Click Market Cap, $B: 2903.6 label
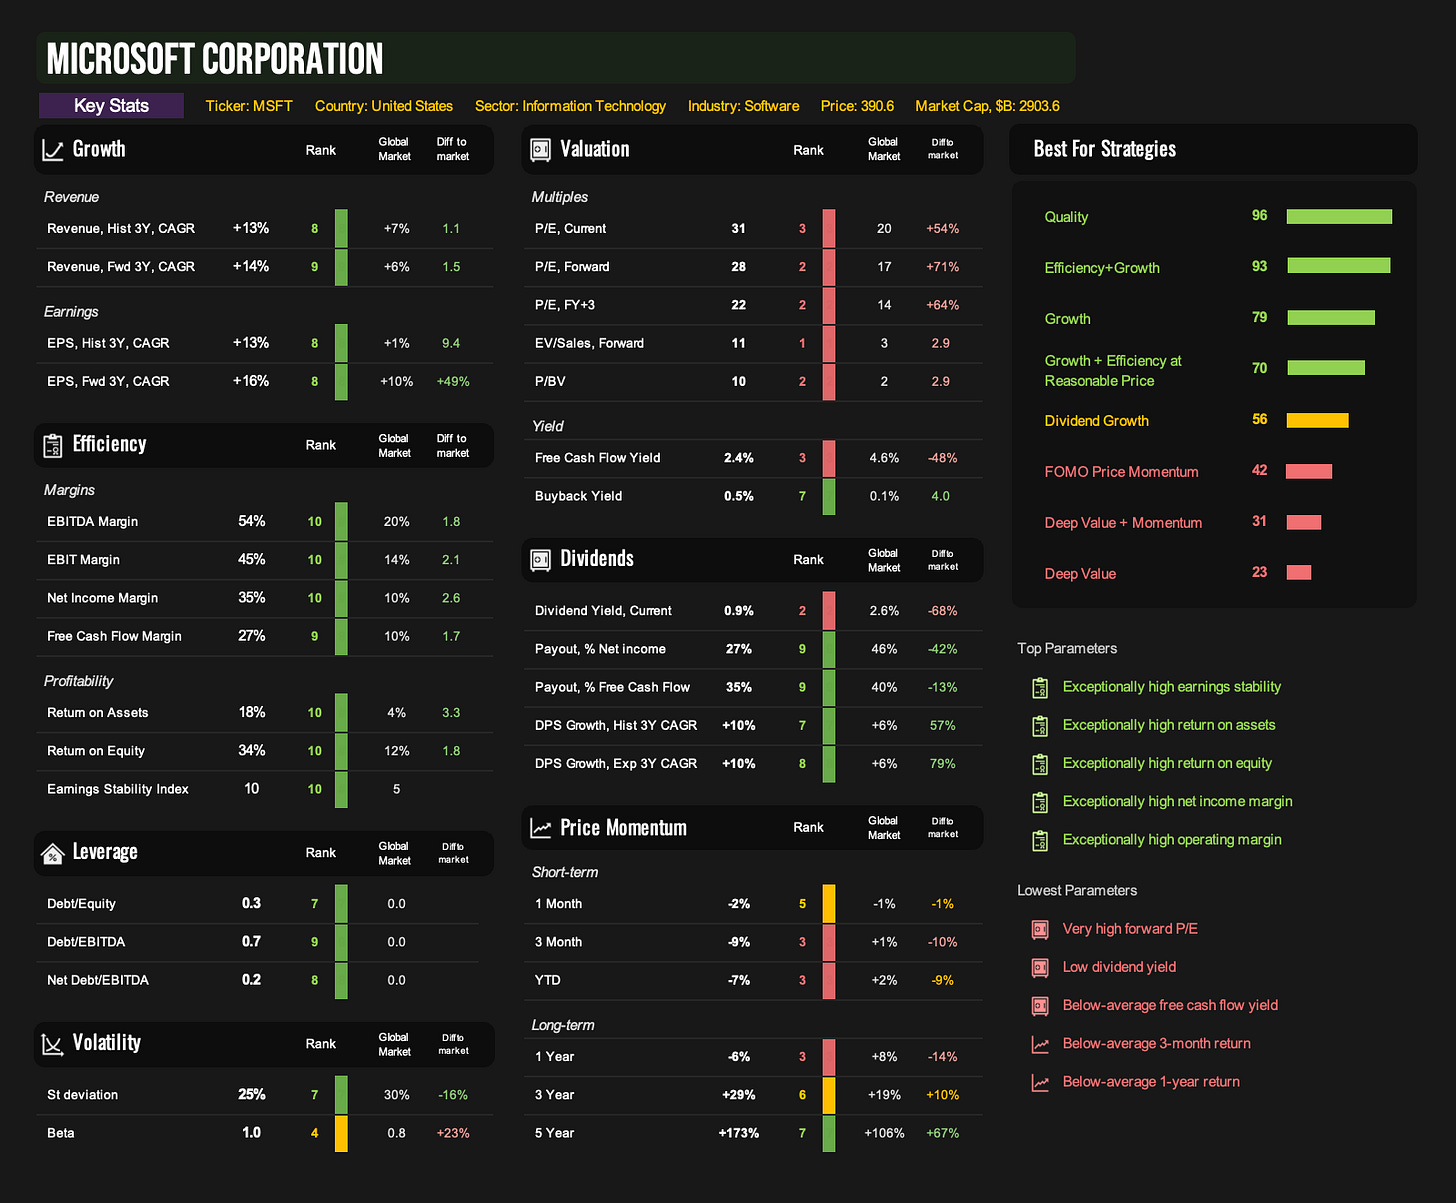Viewport: 1456px width, 1203px height. coord(987,106)
